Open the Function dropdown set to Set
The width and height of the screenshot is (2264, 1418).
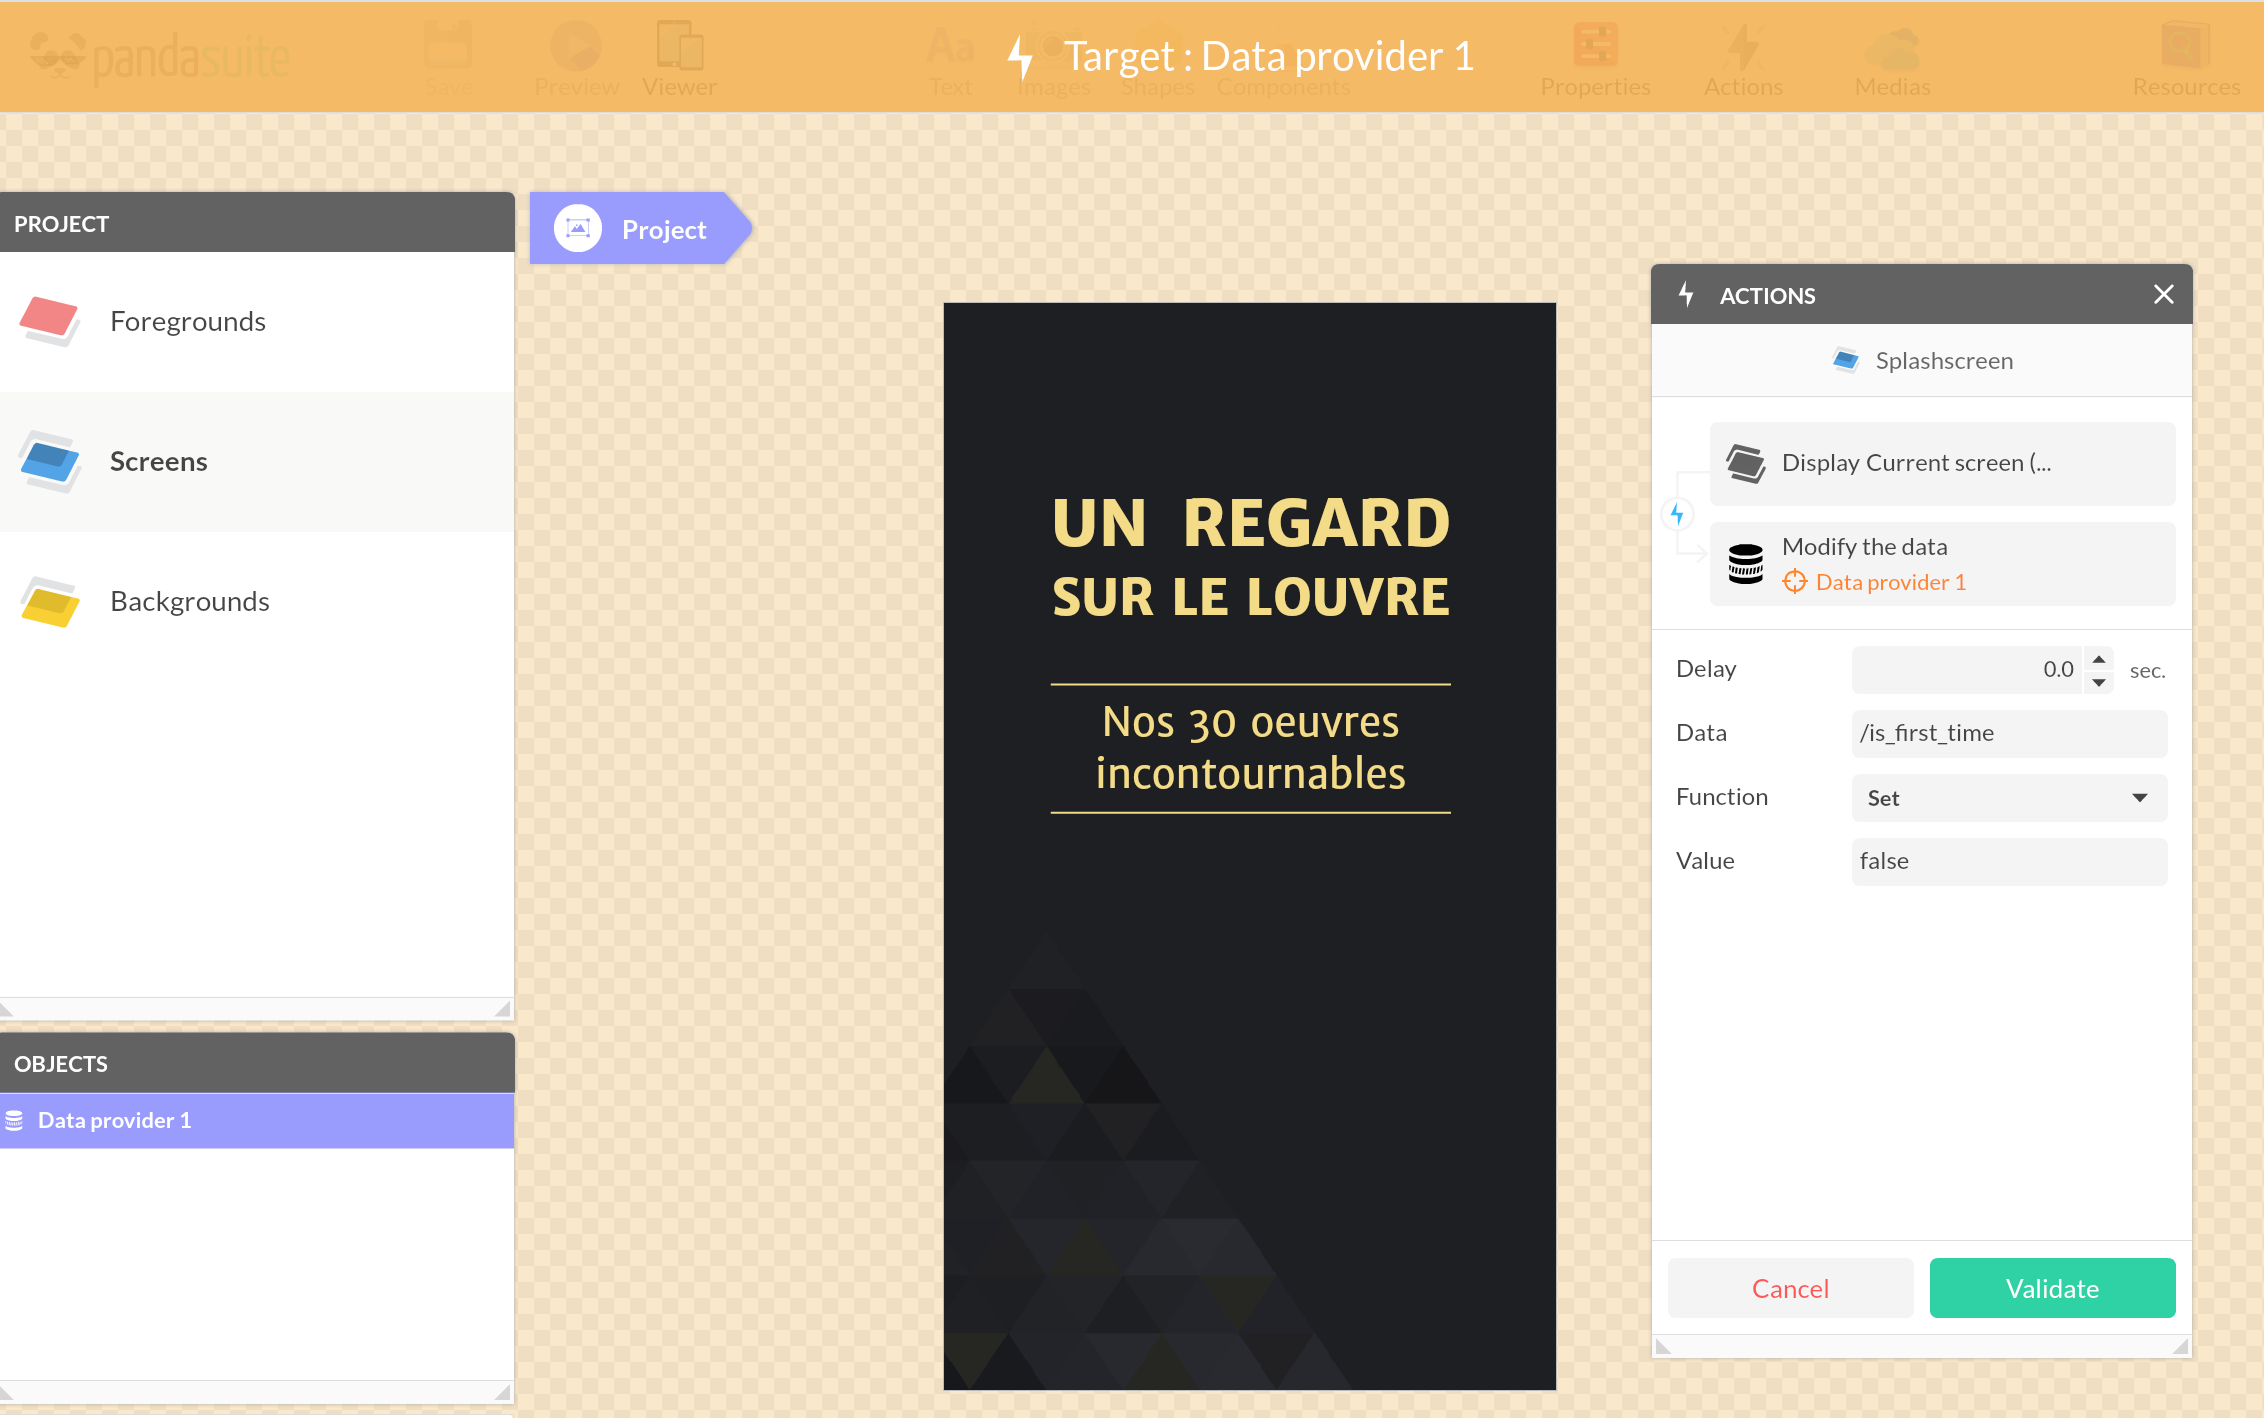coord(2009,797)
